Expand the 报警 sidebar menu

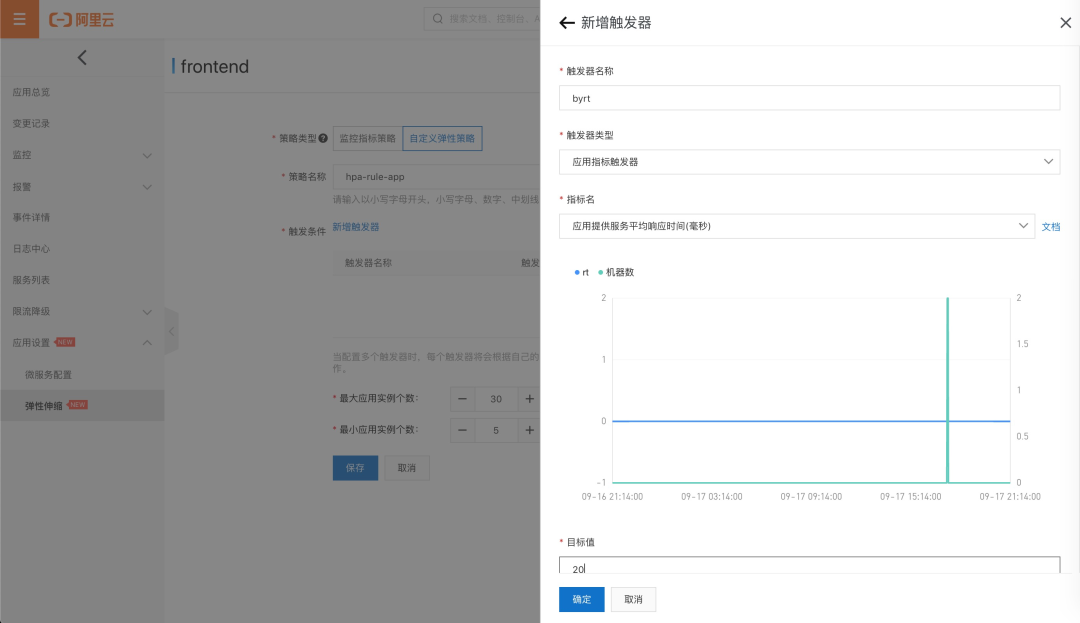(82, 187)
